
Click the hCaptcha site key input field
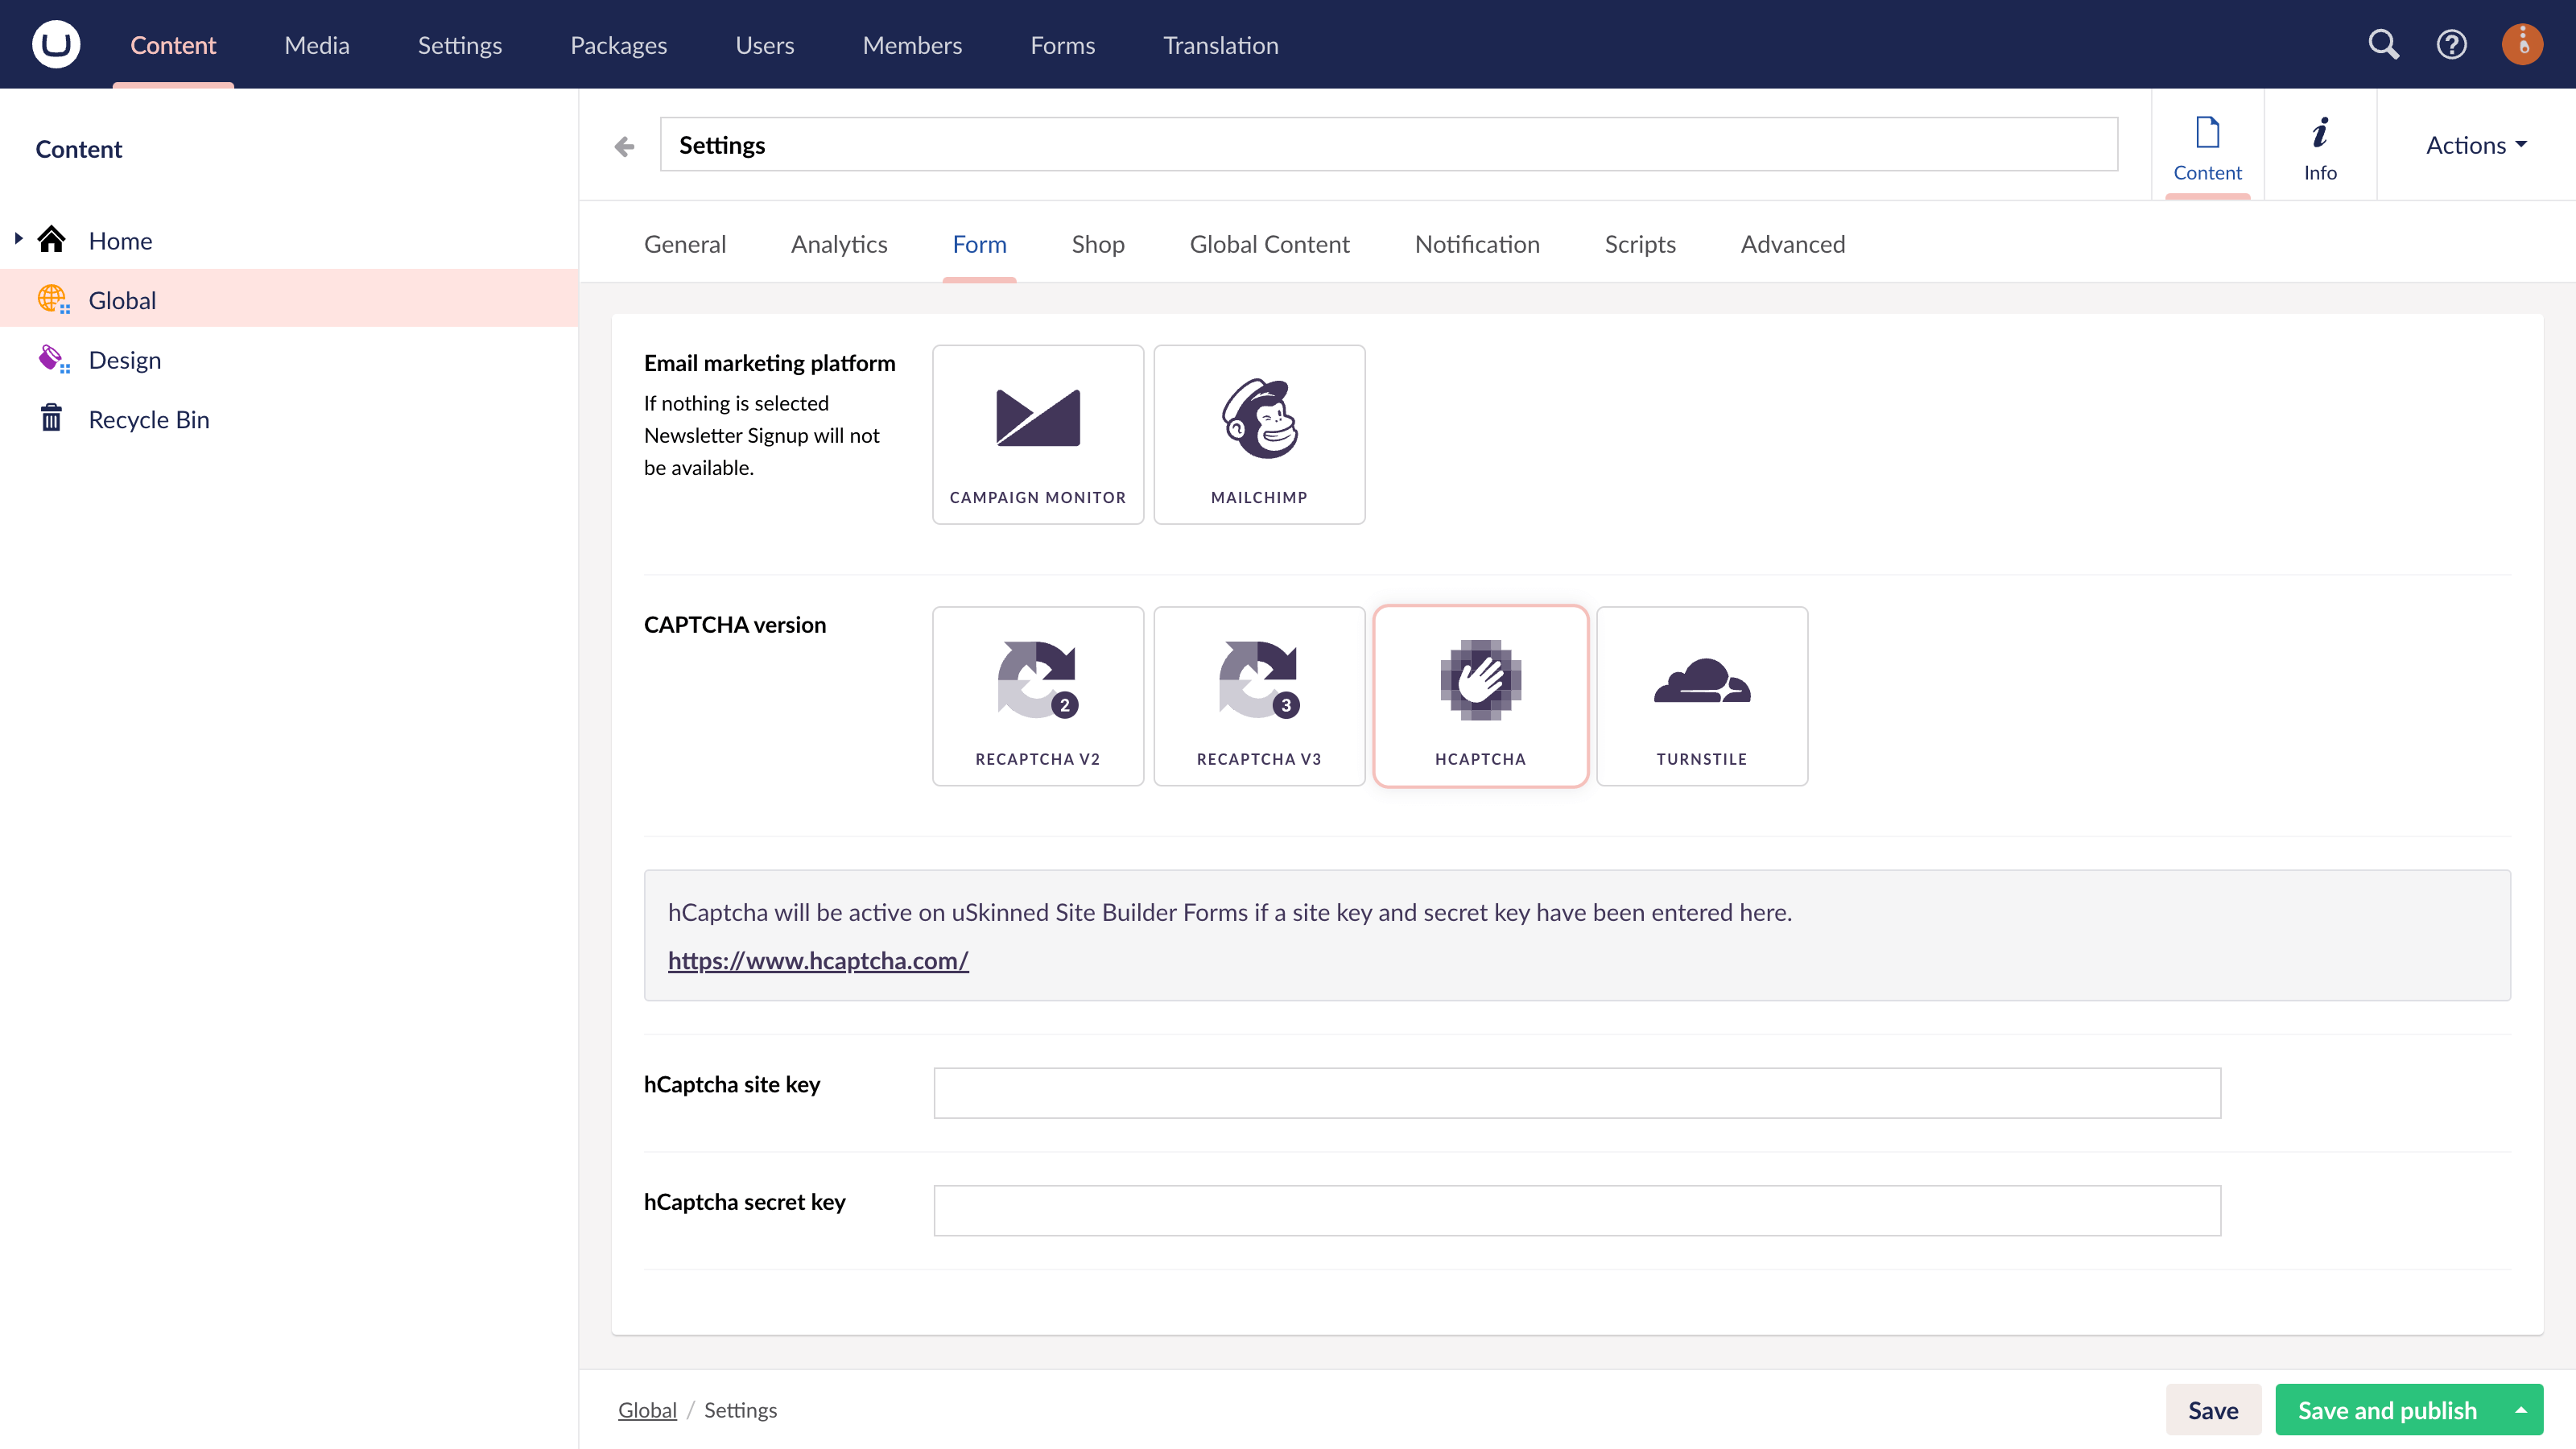pos(1576,1092)
